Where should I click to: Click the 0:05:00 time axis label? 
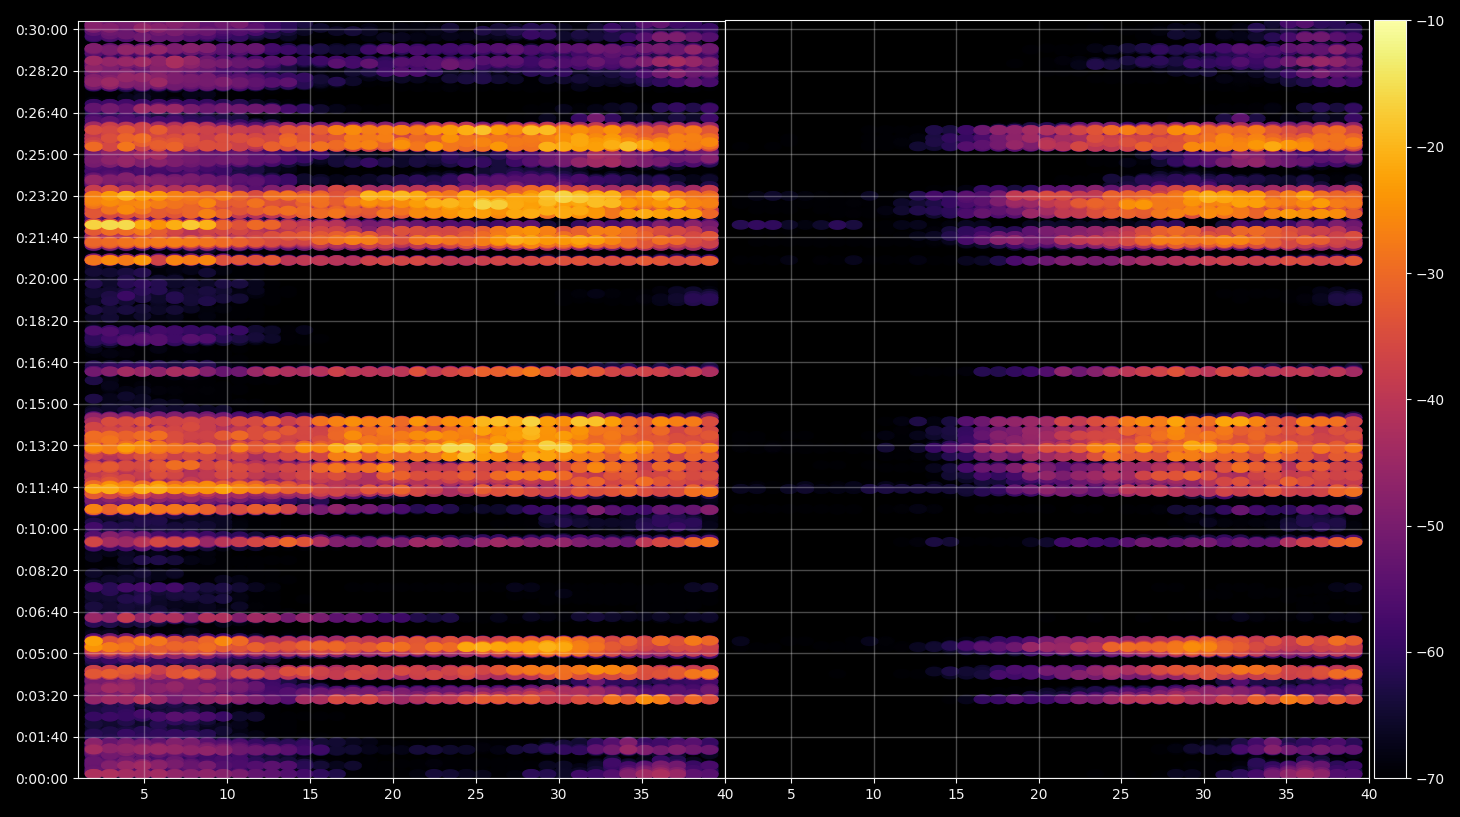42,654
